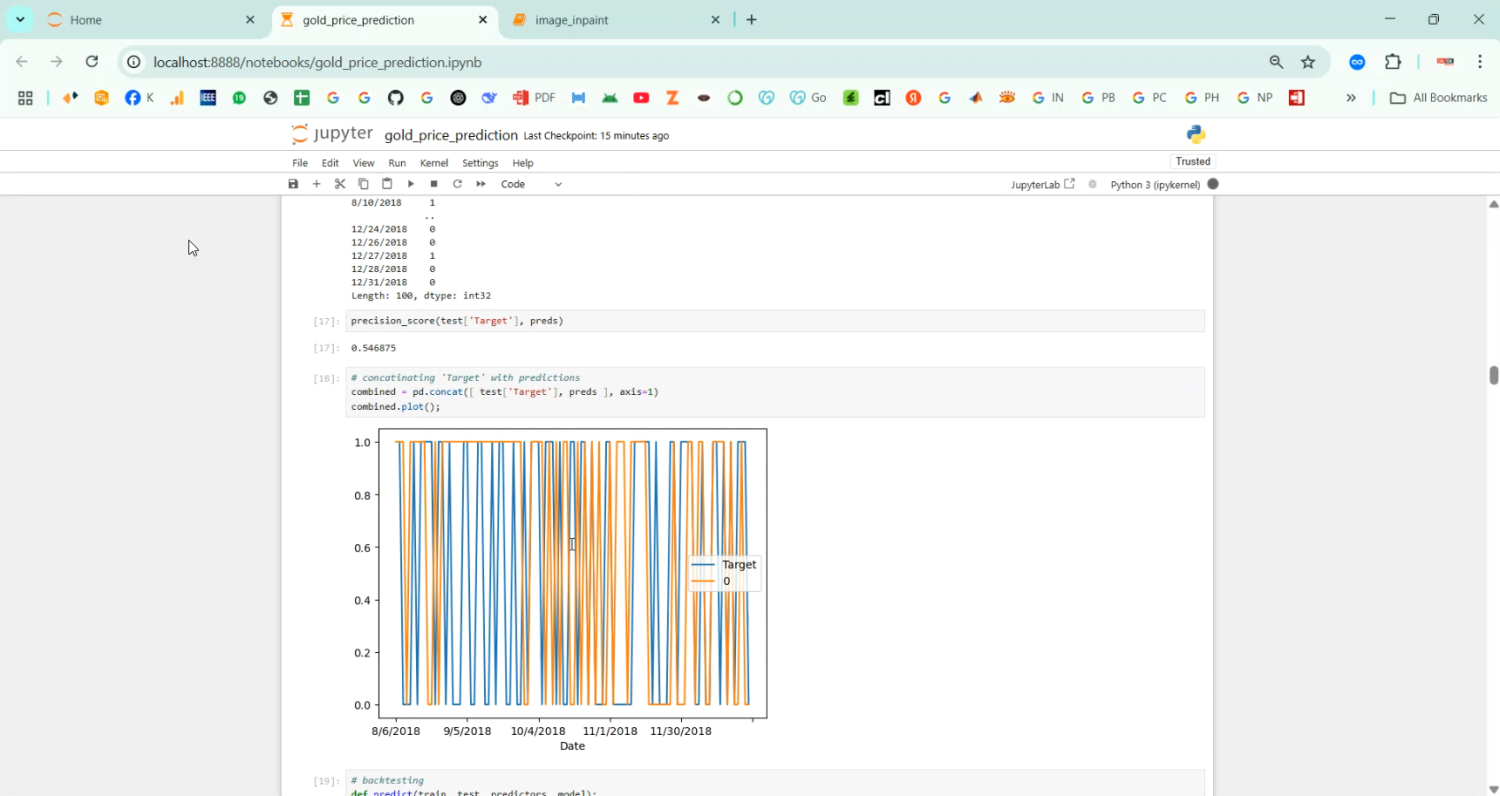The width and height of the screenshot is (1500, 796).
Task: Open the Kernel menu
Action: click(x=433, y=163)
